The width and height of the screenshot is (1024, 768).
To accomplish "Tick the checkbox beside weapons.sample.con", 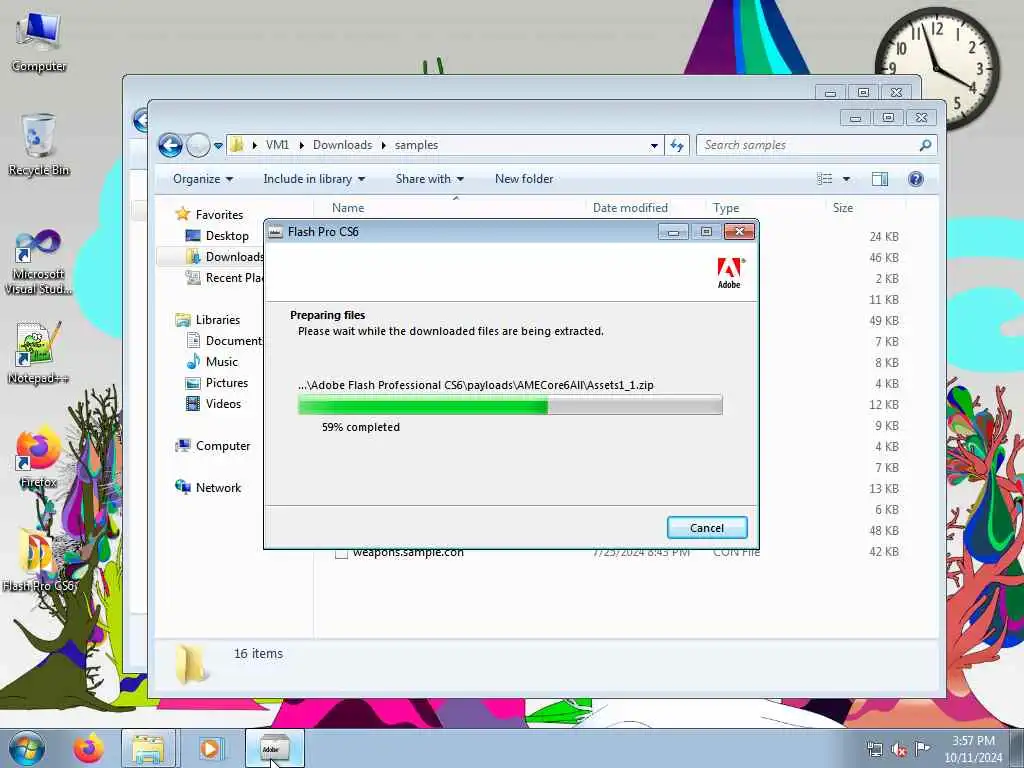I will (341, 554).
